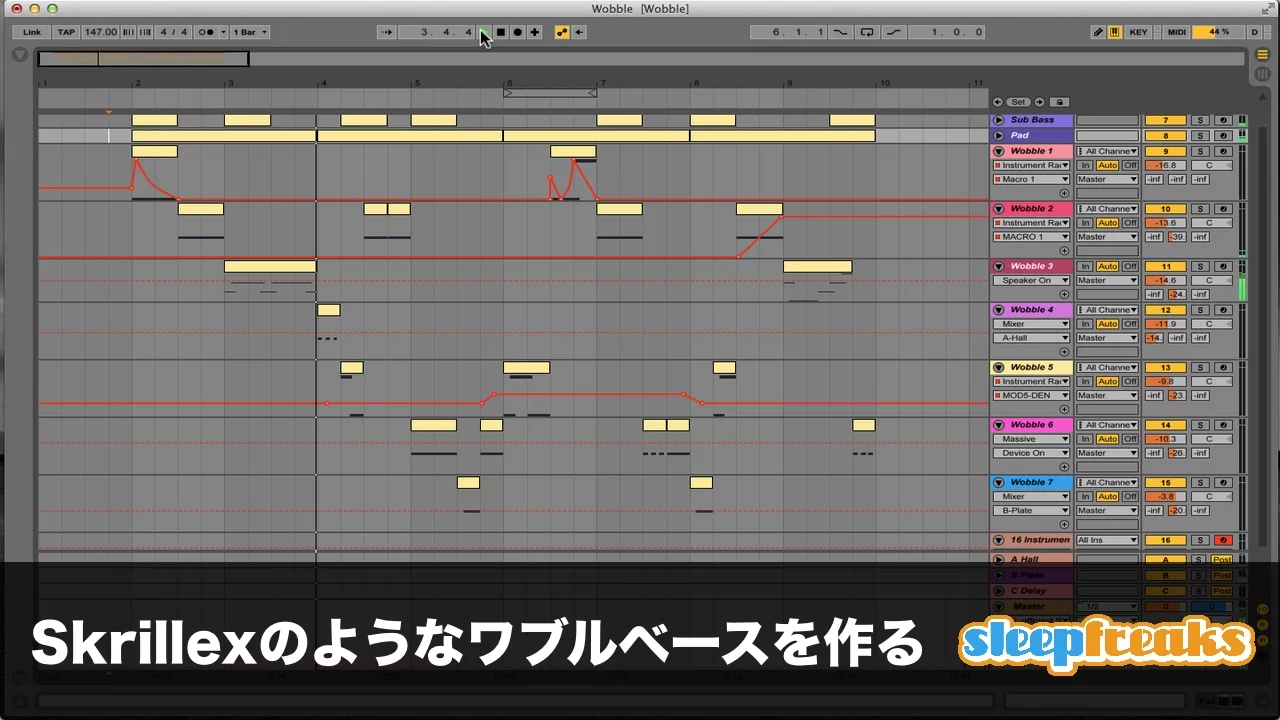Switch to Arrangement view icon

pos(1262,54)
